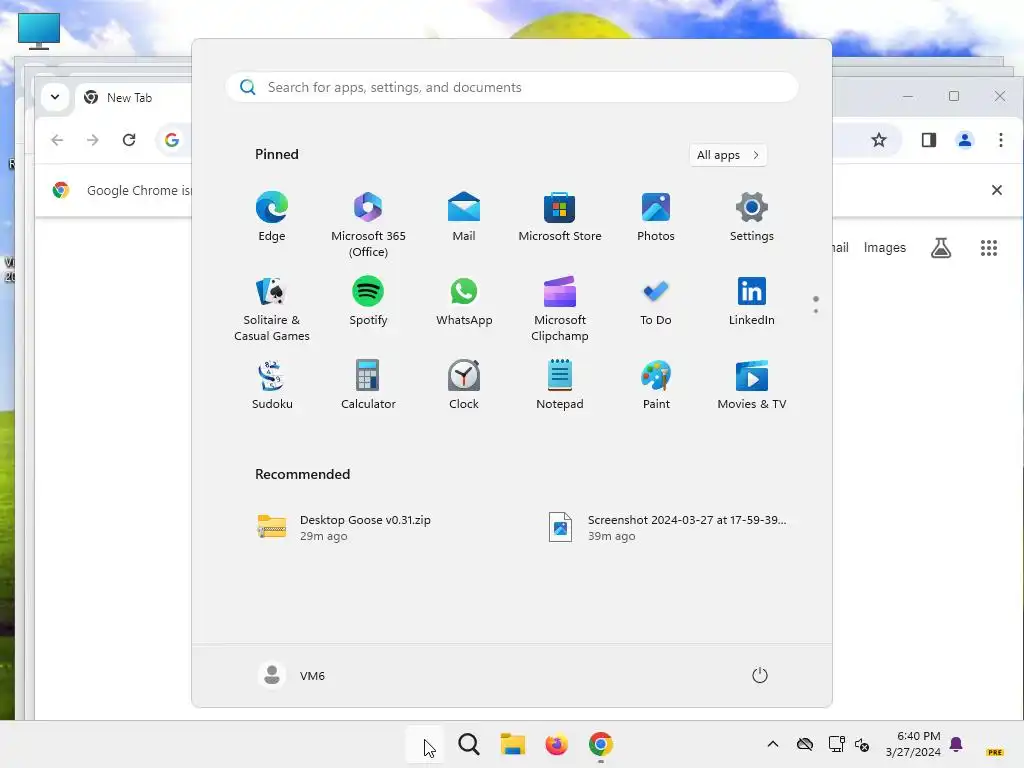Launch Microsoft 365 (Office)
The image size is (1024, 768).
tap(368, 224)
